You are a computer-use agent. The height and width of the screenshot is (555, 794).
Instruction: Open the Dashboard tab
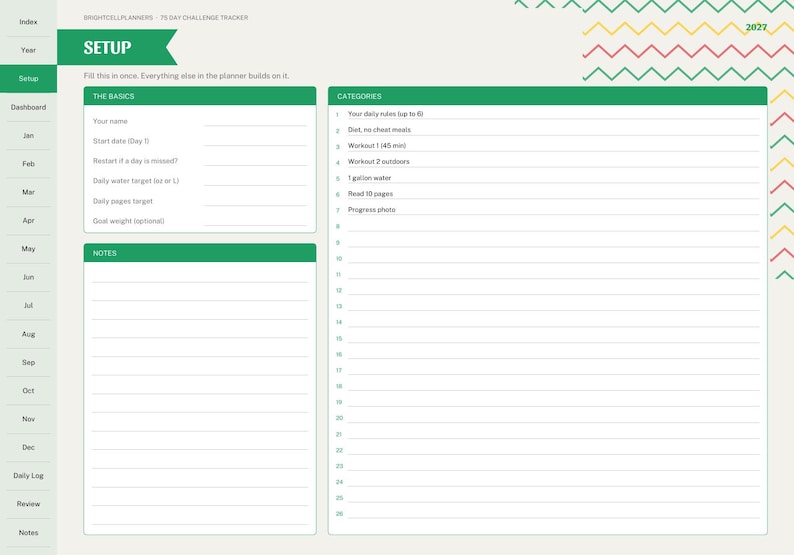pyautogui.click(x=28, y=107)
